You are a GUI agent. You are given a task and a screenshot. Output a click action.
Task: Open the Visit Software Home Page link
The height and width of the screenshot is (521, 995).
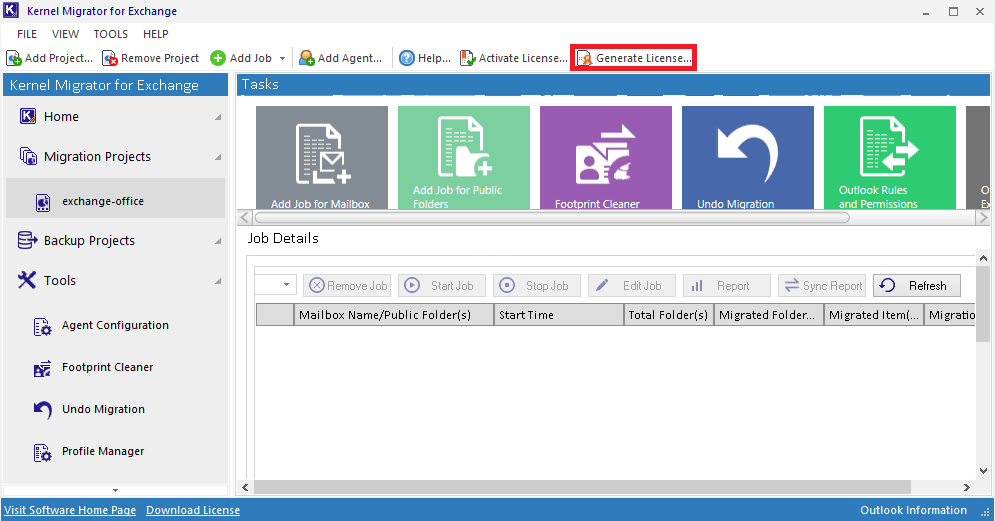[70, 510]
